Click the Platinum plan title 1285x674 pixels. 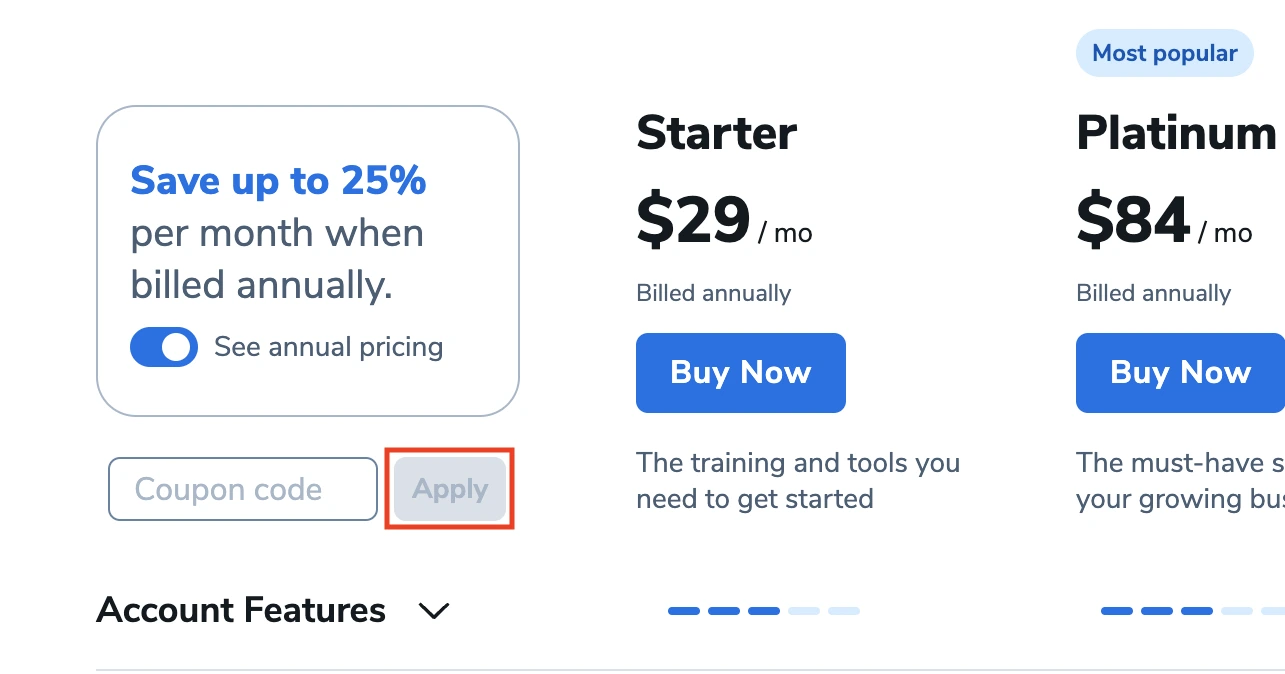click(x=1177, y=133)
